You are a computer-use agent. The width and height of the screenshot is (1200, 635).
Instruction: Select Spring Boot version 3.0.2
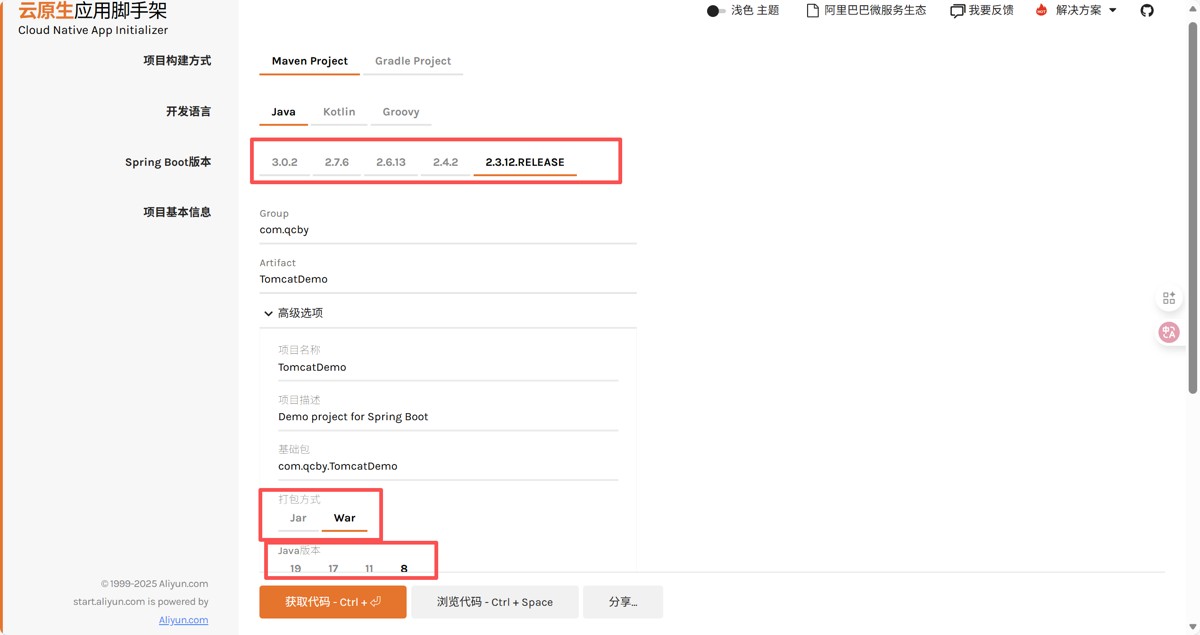285,162
